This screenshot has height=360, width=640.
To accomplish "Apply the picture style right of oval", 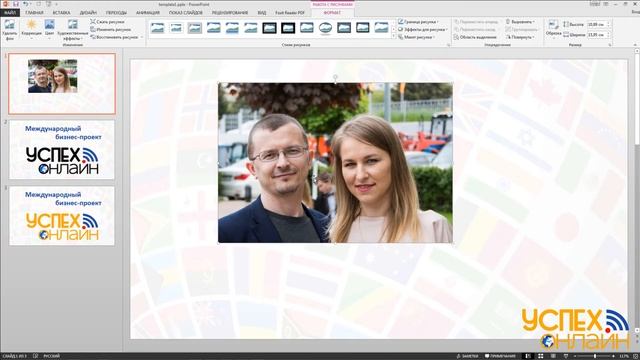I will click(x=344, y=28).
